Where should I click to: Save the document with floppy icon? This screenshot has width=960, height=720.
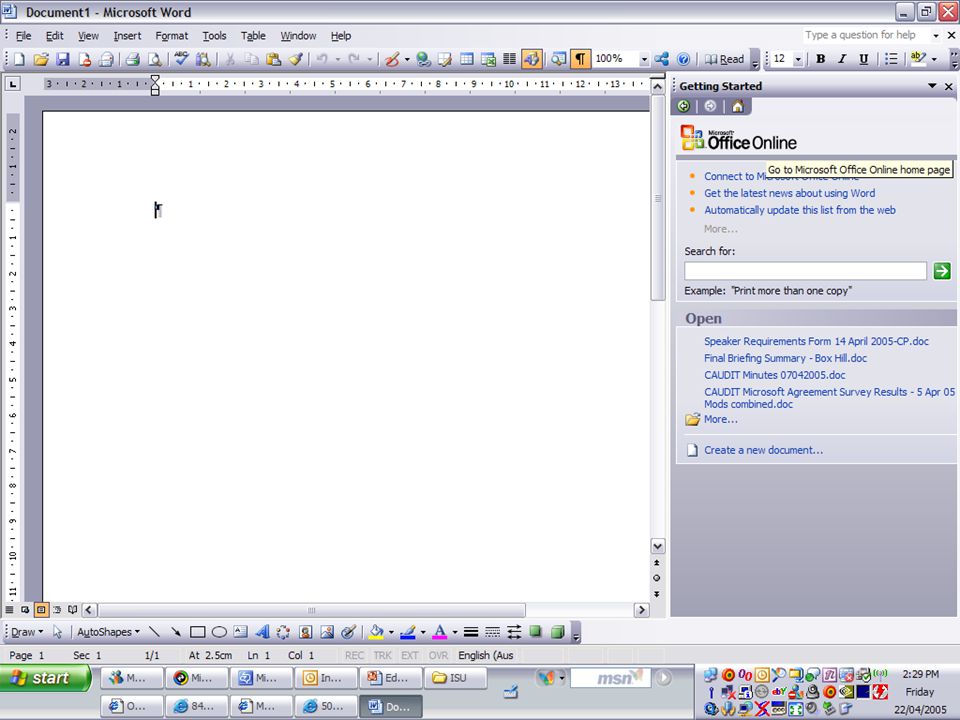pyautogui.click(x=62, y=59)
